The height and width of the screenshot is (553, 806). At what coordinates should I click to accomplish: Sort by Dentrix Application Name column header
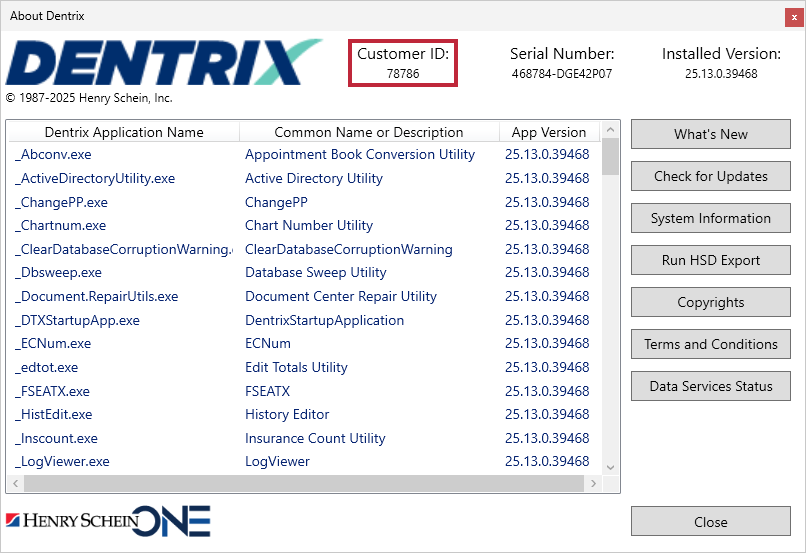click(x=124, y=132)
